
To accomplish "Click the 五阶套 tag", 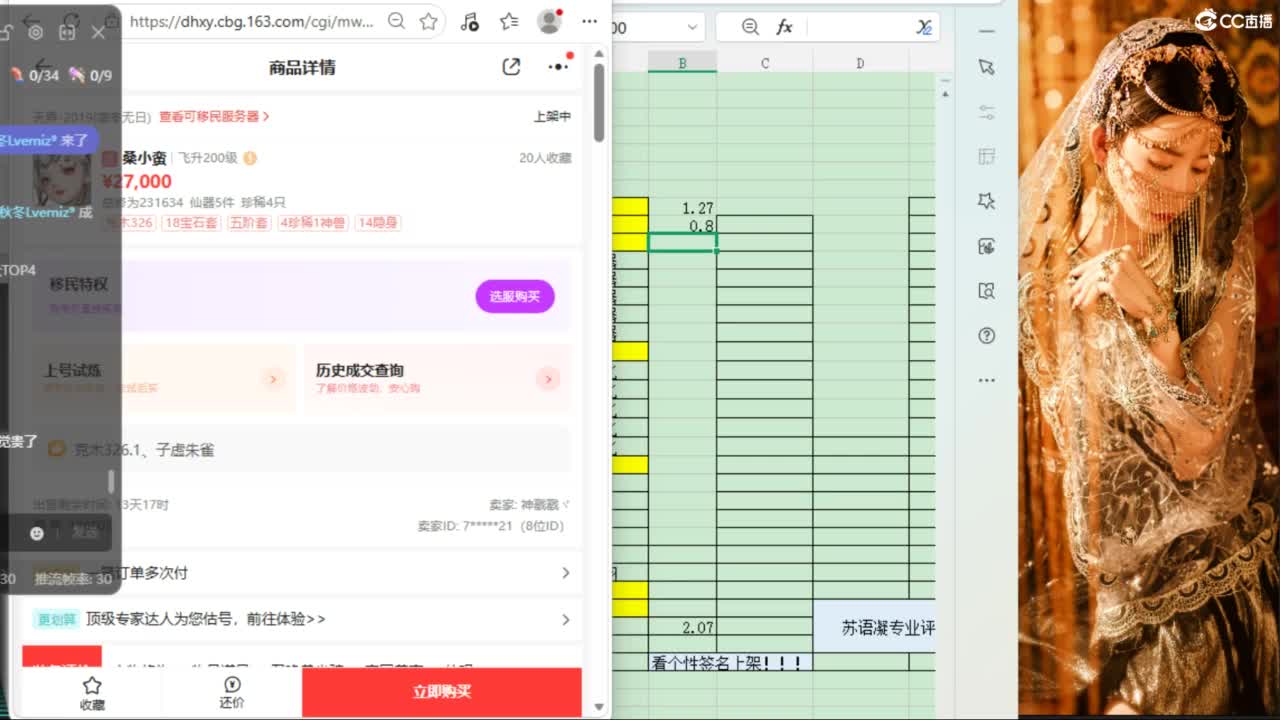I will (x=249, y=223).
